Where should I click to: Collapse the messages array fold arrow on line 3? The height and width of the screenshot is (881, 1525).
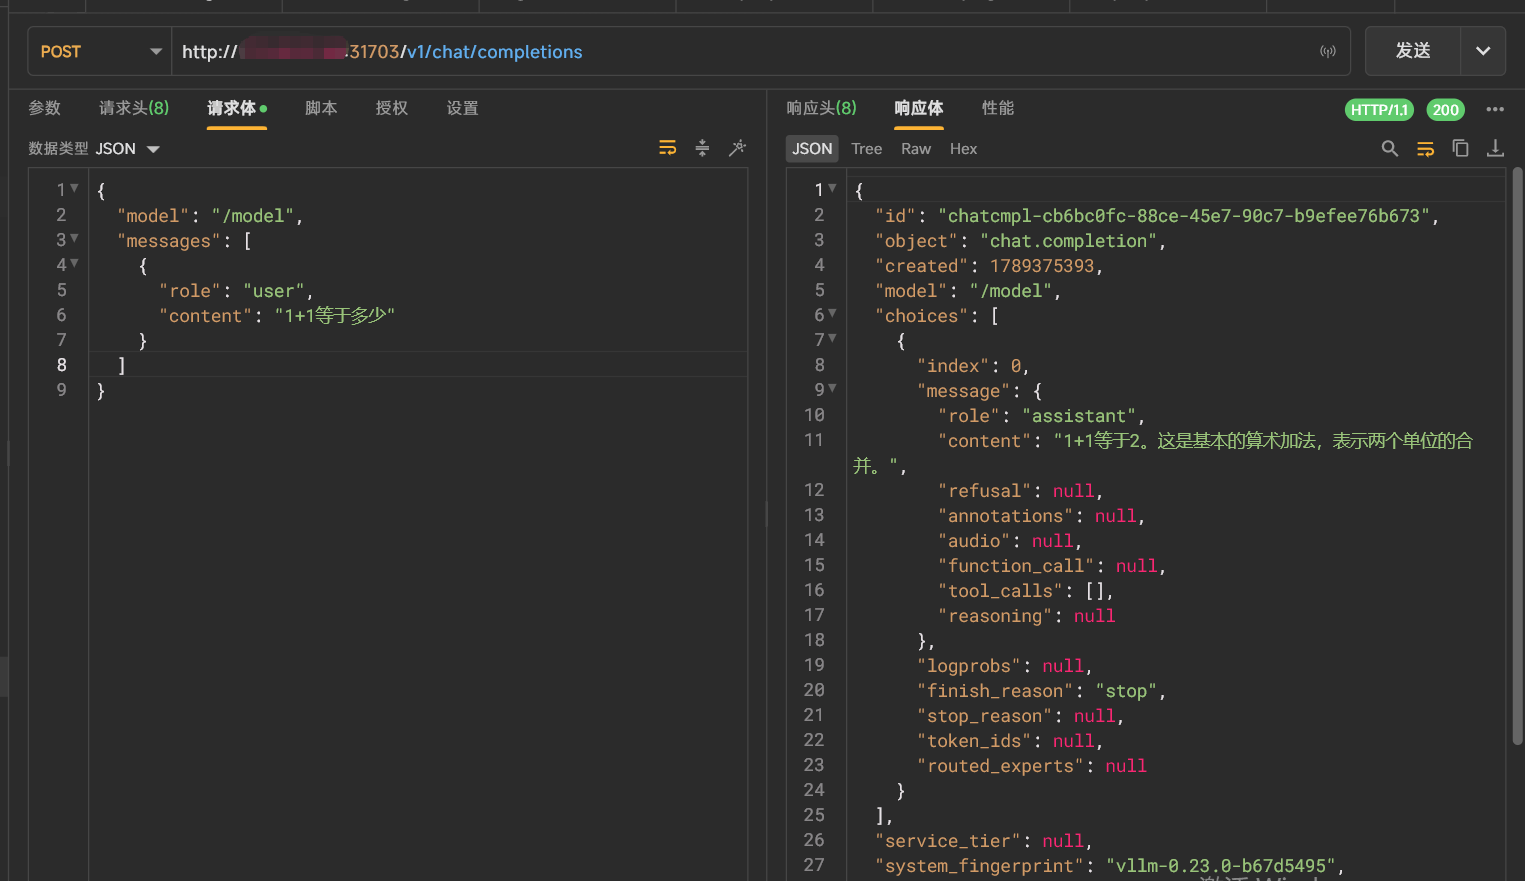pyautogui.click(x=74, y=239)
